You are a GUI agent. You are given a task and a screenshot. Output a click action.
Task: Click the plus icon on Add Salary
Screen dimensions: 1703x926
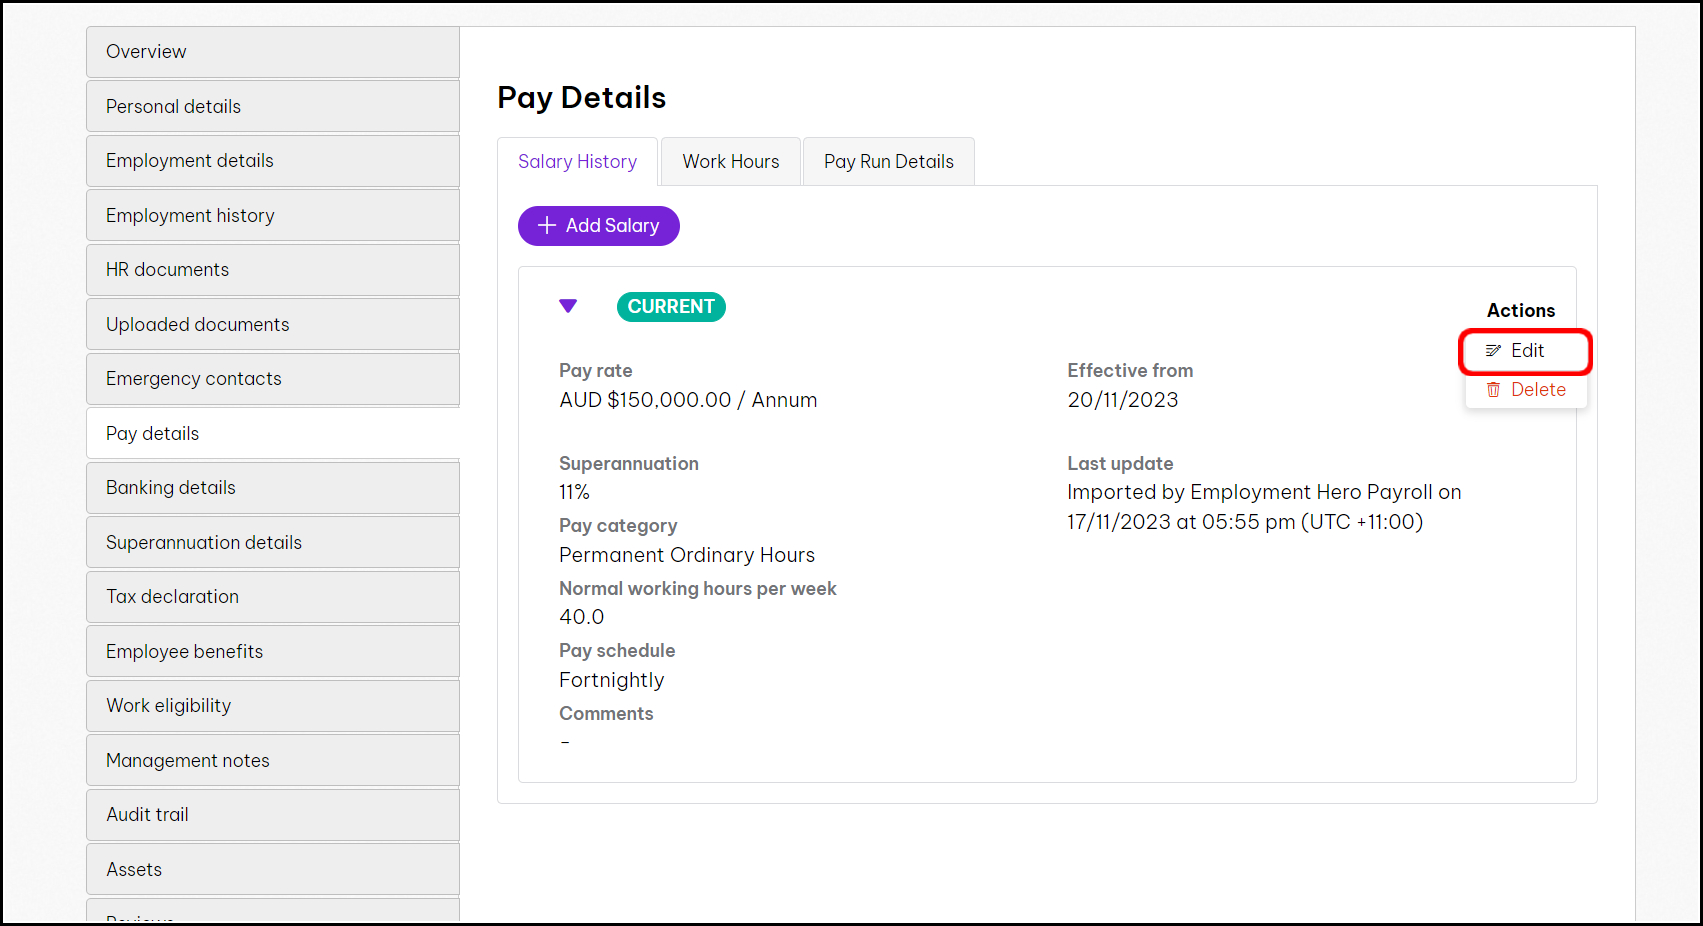click(x=547, y=226)
